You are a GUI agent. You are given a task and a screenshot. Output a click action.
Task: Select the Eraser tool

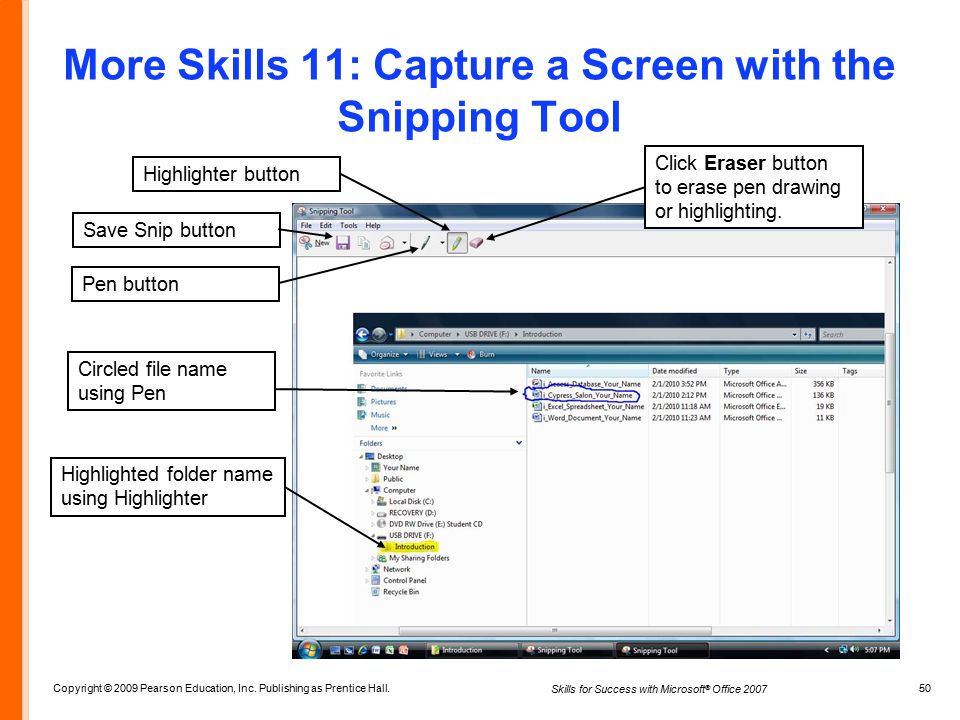[476, 244]
